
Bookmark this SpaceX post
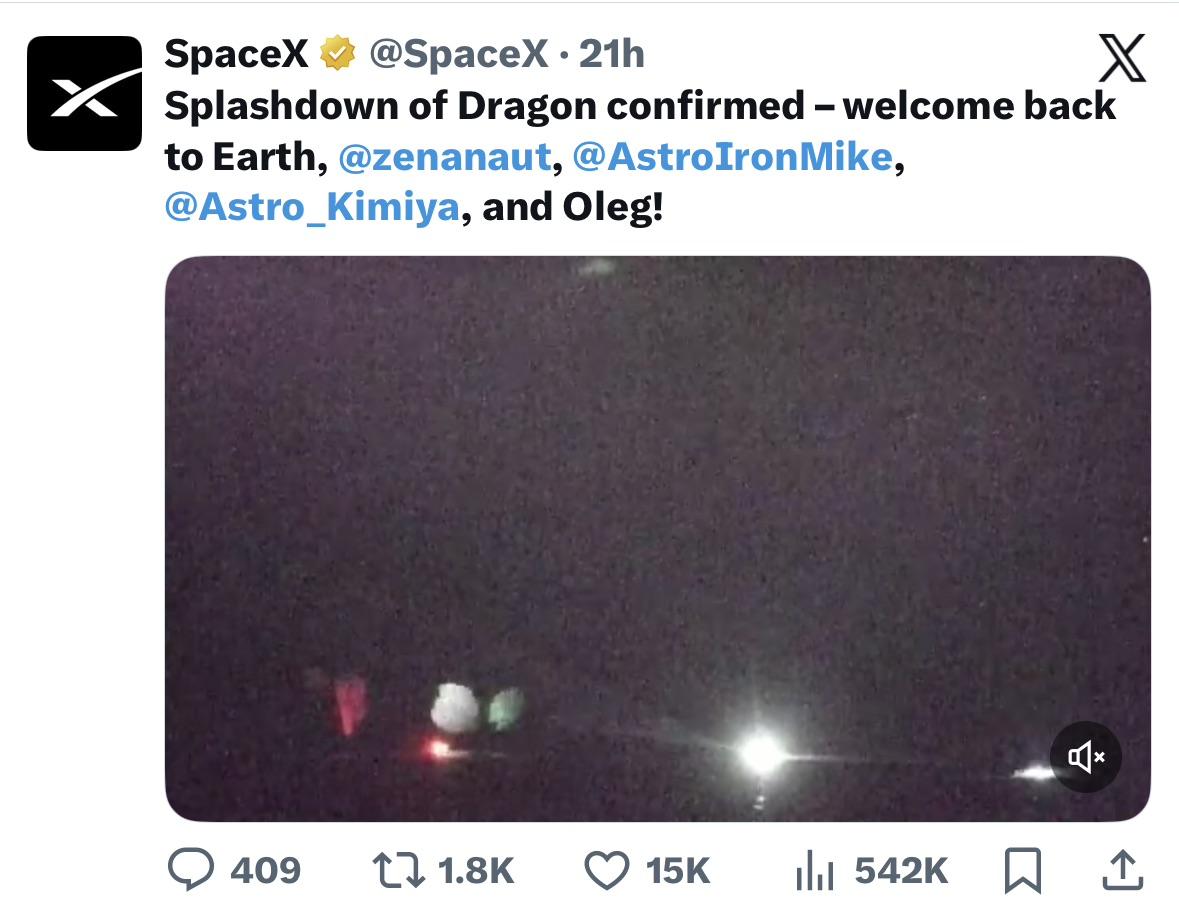pos(1022,870)
